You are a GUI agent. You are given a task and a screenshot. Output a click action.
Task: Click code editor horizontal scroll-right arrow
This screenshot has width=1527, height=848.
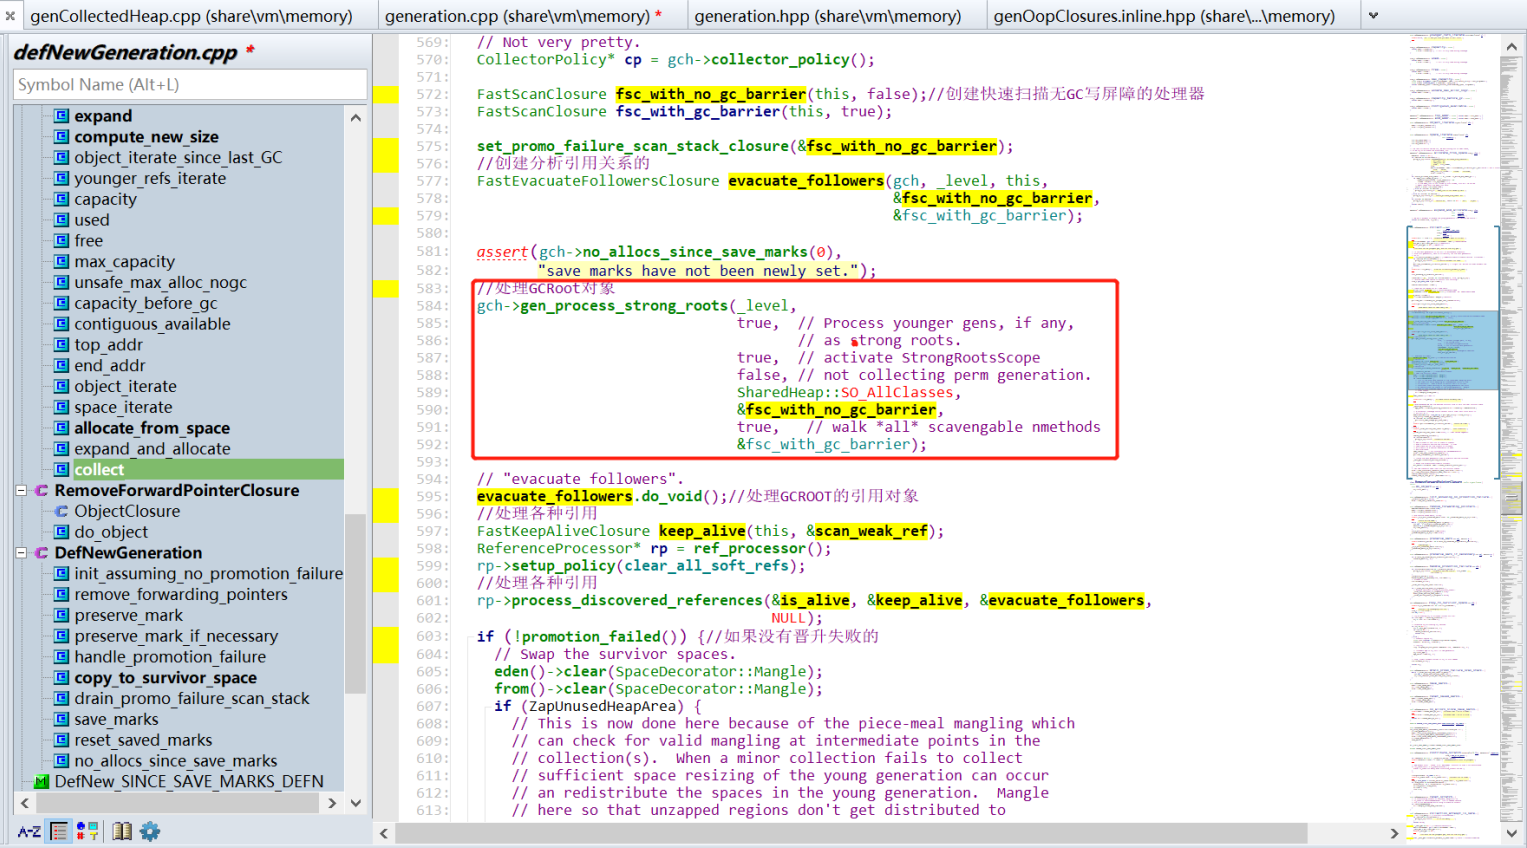pyautogui.click(x=1394, y=833)
